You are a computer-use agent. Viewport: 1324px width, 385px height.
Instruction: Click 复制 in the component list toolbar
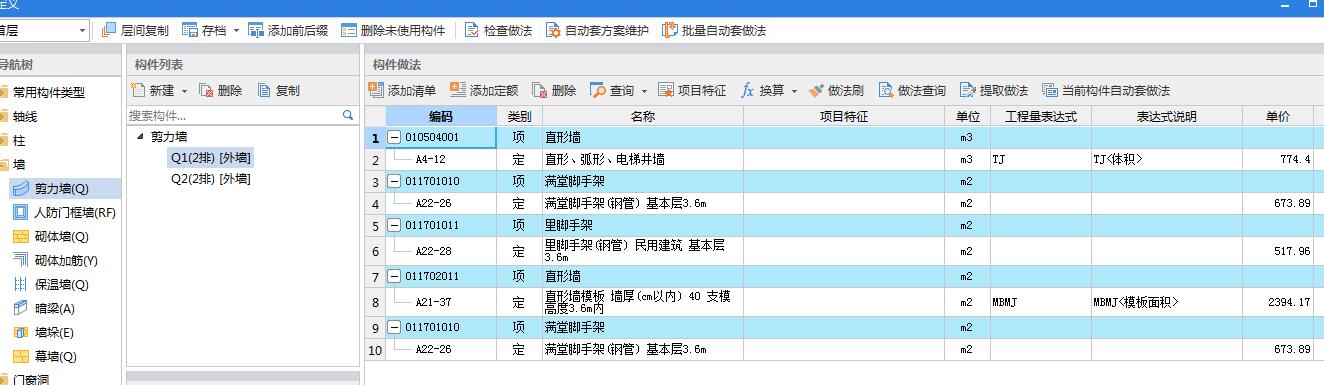tap(278, 90)
